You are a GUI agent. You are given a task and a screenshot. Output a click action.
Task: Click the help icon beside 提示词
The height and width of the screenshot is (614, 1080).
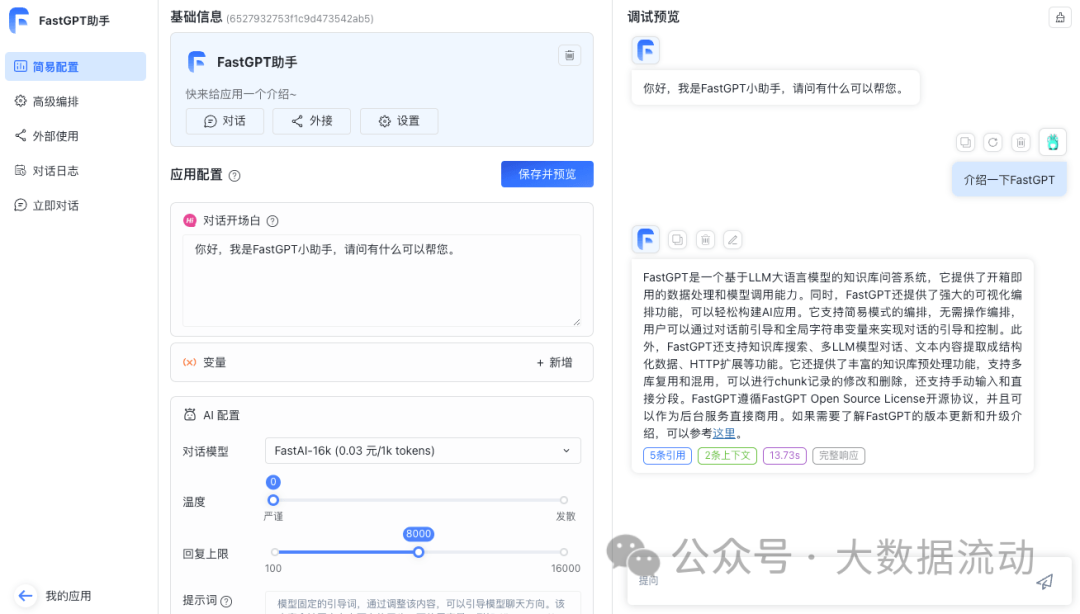coord(226,601)
